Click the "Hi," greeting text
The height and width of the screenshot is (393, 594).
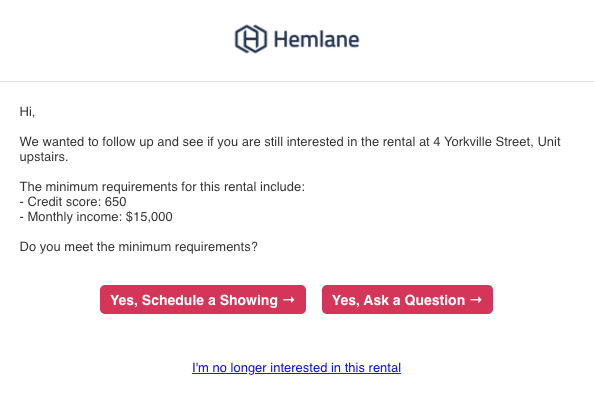[x=27, y=112]
